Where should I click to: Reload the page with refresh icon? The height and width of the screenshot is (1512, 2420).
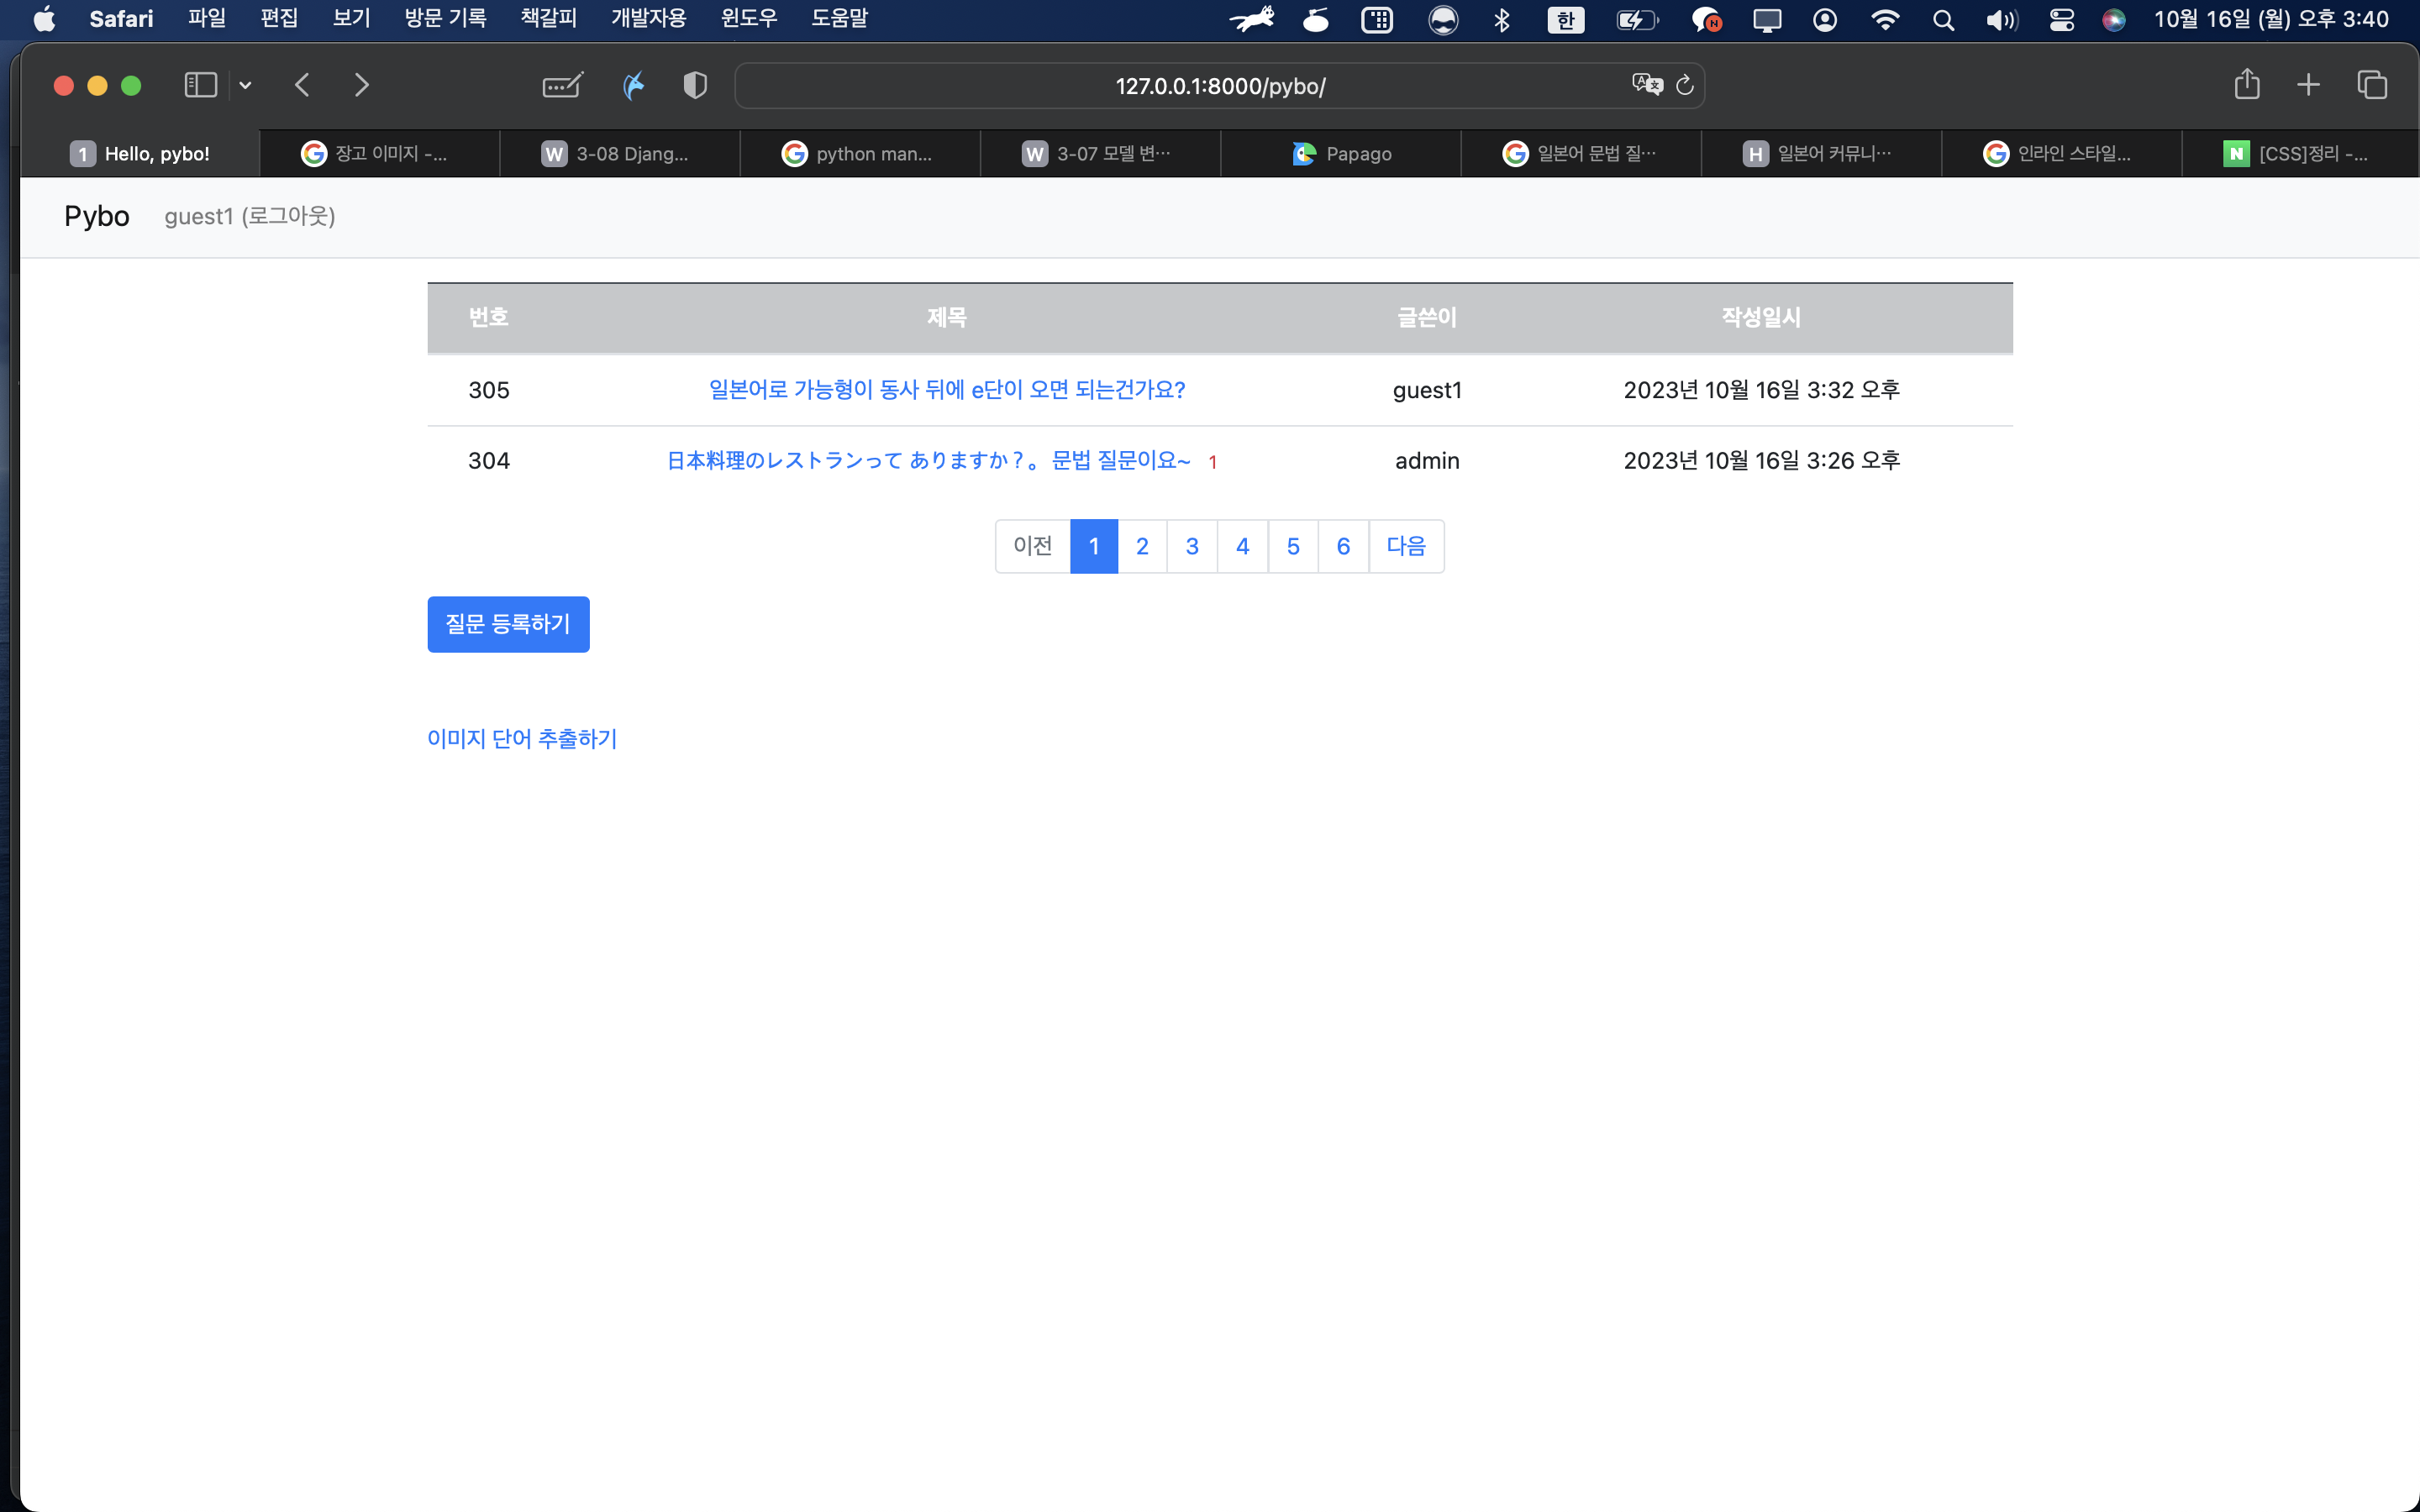coord(1685,85)
